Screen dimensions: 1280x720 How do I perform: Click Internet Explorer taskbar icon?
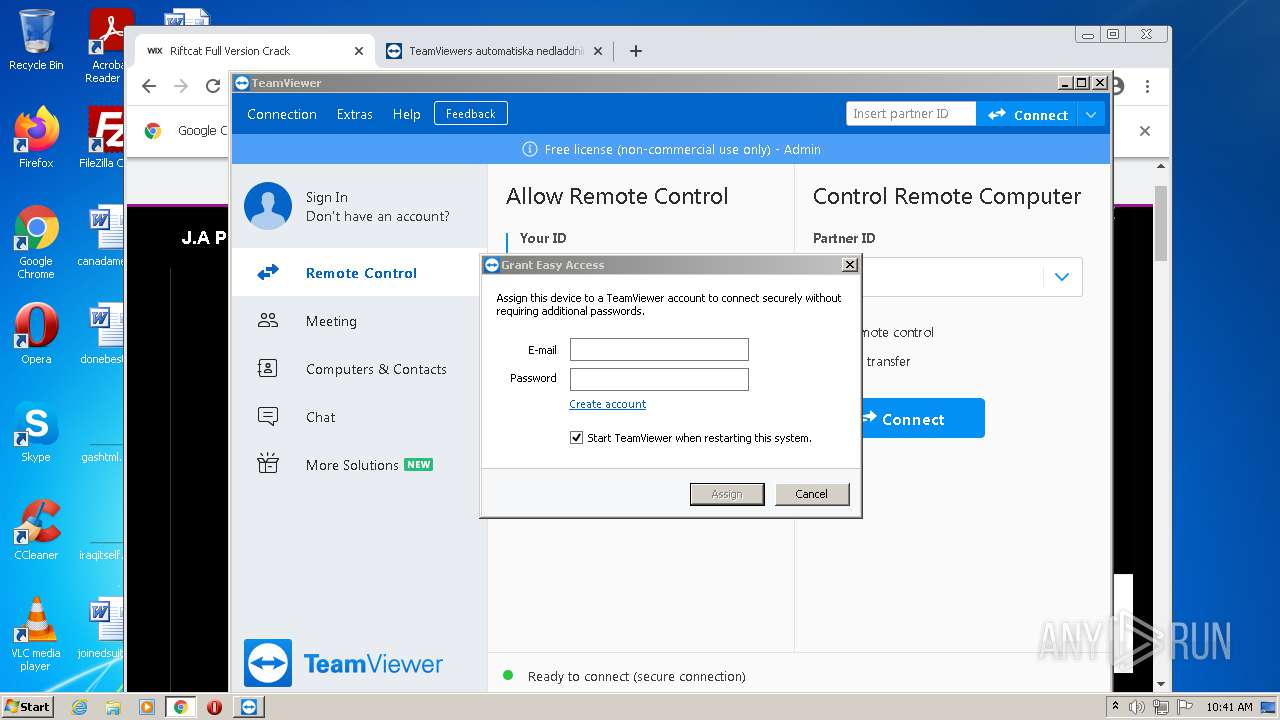coord(80,707)
